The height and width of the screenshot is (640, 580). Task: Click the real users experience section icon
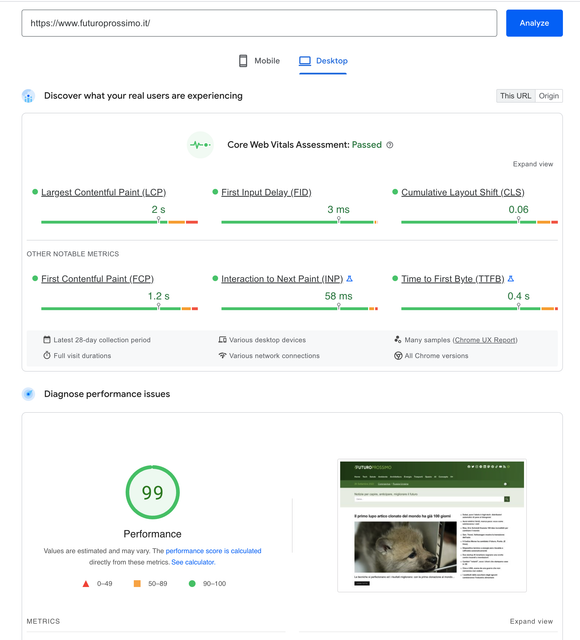point(28,96)
